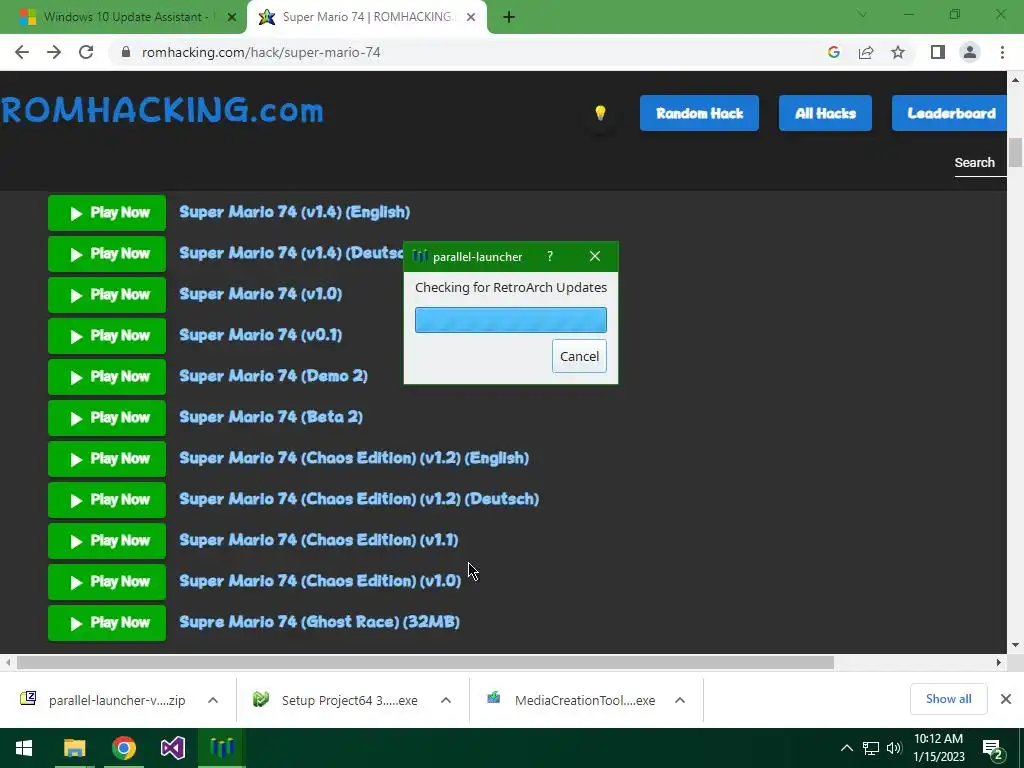Open File Explorer from taskbar
The width and height of the screenshot is (1024, 768).
point(74,748)
